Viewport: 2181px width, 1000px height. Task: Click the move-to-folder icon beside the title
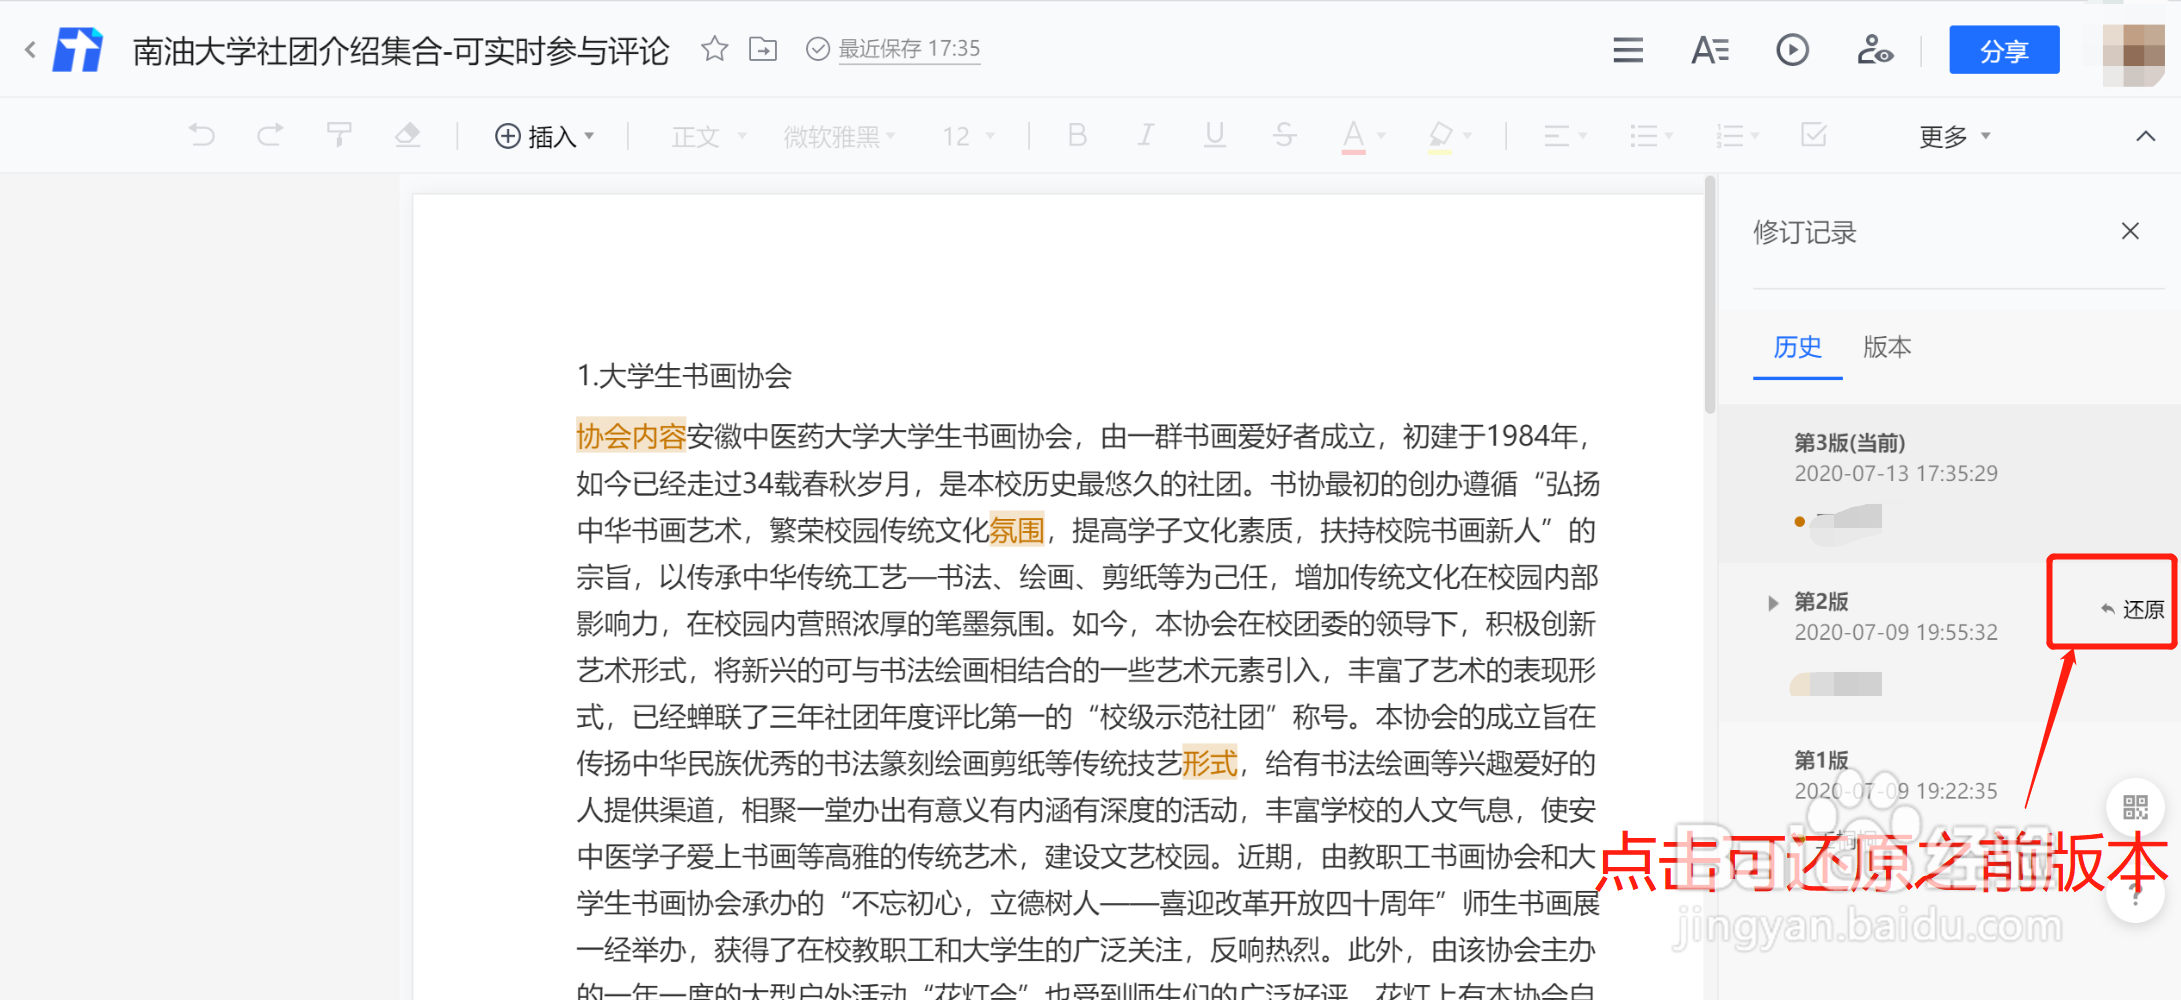(763, 49)
